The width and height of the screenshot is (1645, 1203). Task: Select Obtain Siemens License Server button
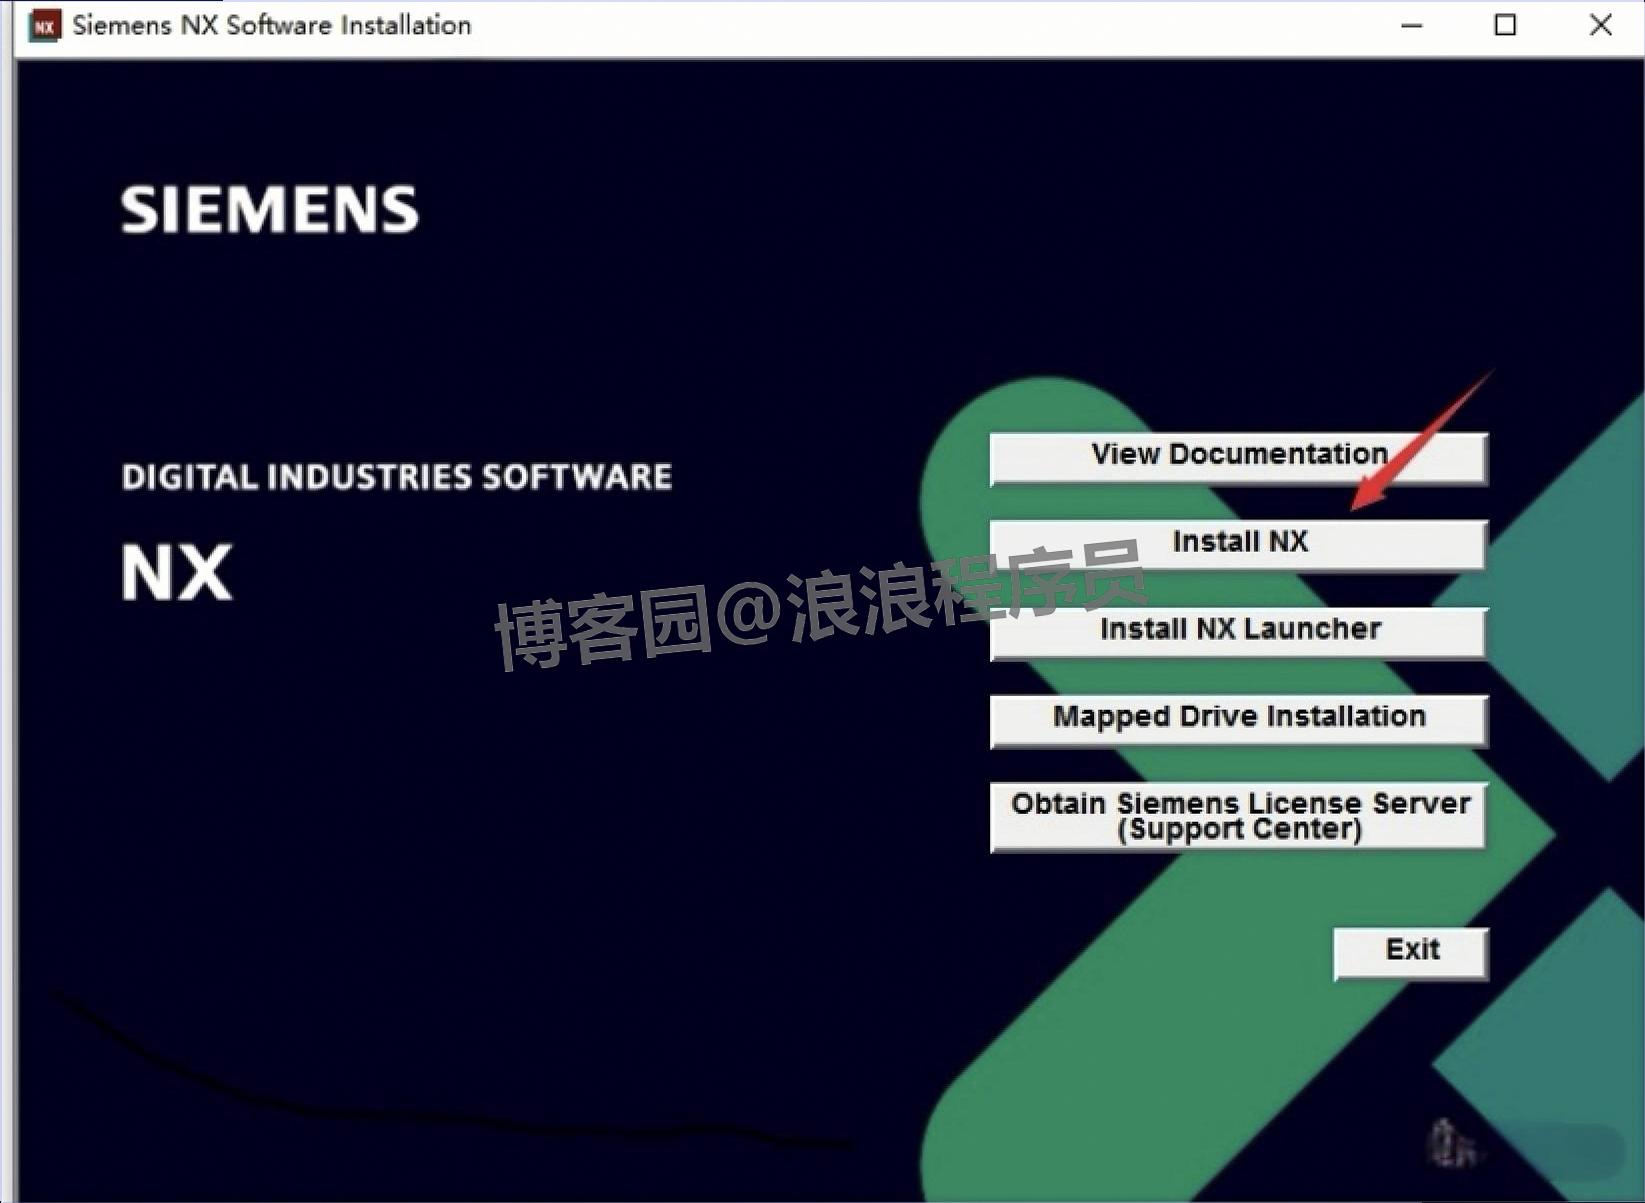(x=1239, y=816)
